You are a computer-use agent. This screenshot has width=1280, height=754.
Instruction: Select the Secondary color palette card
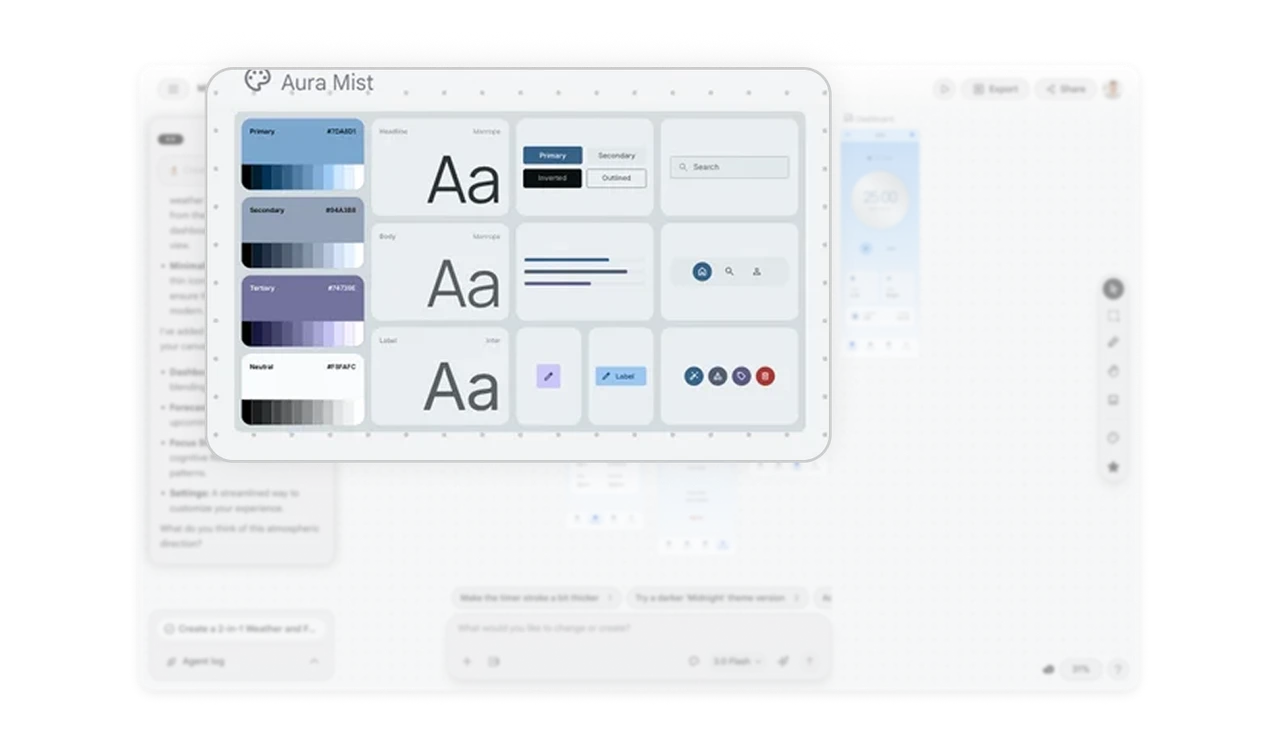point(302,233)
